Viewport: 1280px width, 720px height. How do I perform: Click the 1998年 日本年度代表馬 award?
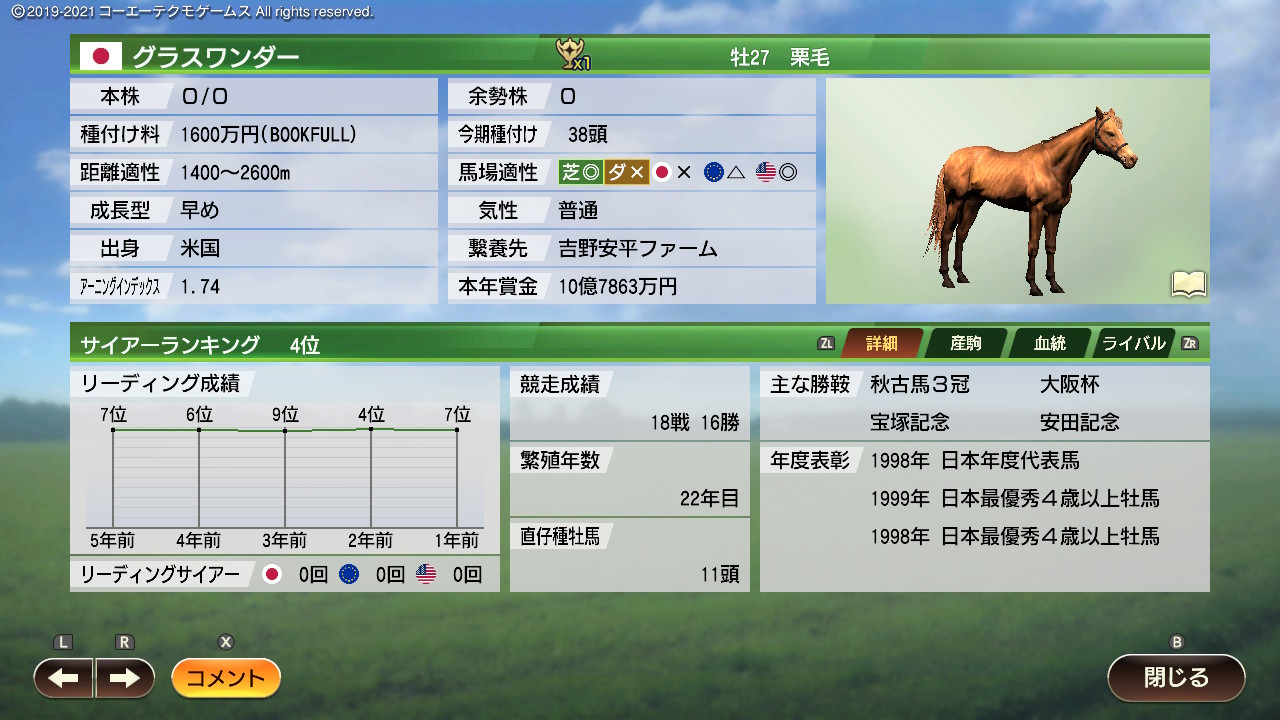[x=975, y=460]
